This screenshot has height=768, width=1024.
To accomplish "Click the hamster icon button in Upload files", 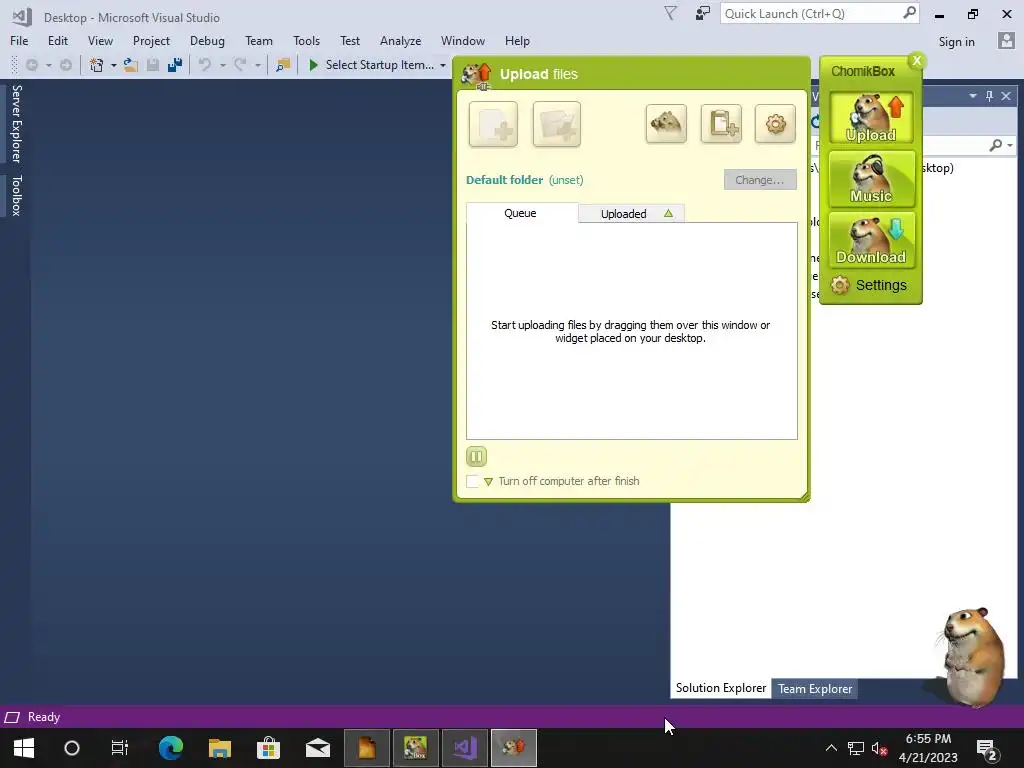I will click(666, 123).
